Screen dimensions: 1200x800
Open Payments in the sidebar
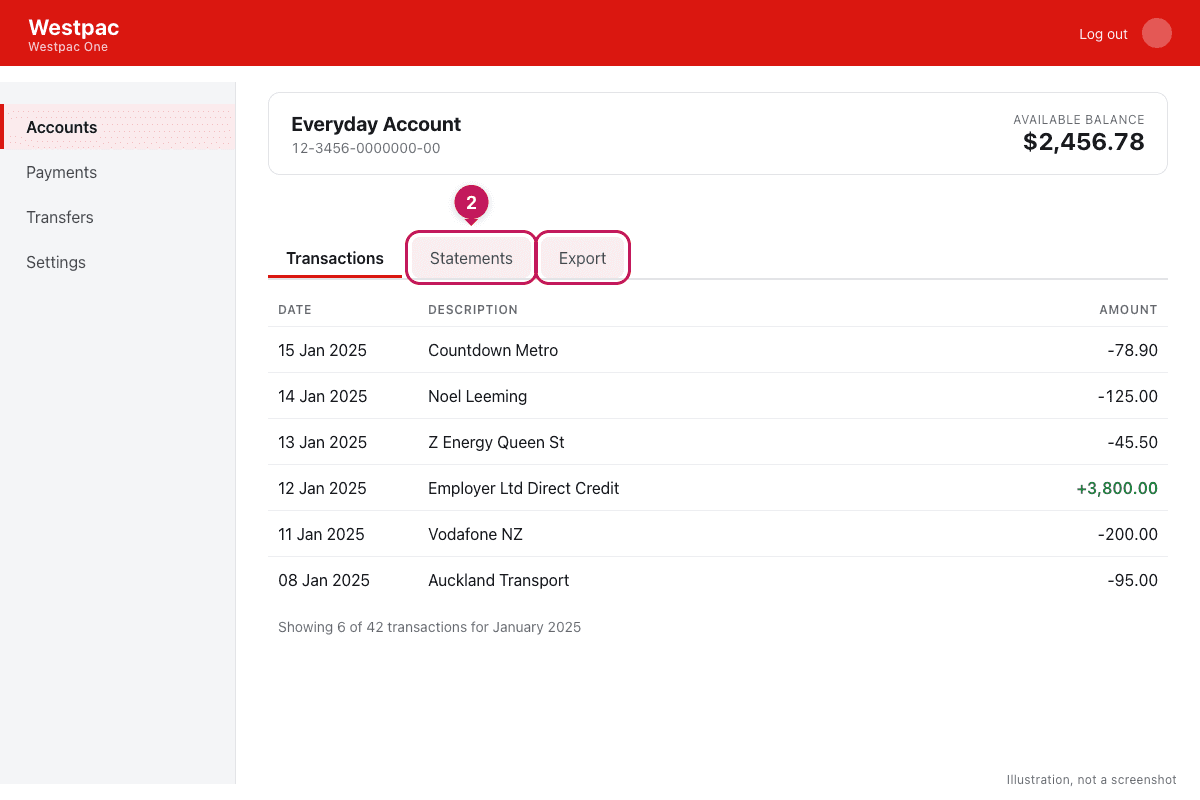coord(118,172)
